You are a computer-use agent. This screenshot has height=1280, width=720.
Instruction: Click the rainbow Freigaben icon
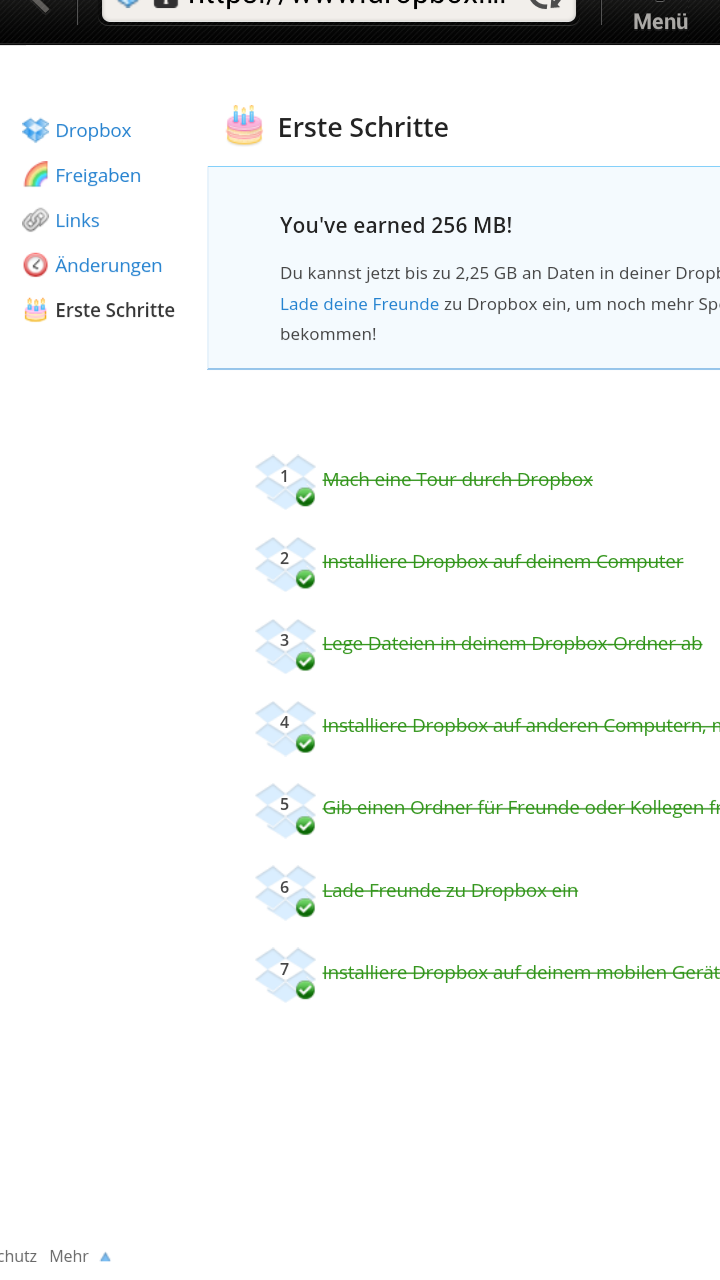point(35,175)
